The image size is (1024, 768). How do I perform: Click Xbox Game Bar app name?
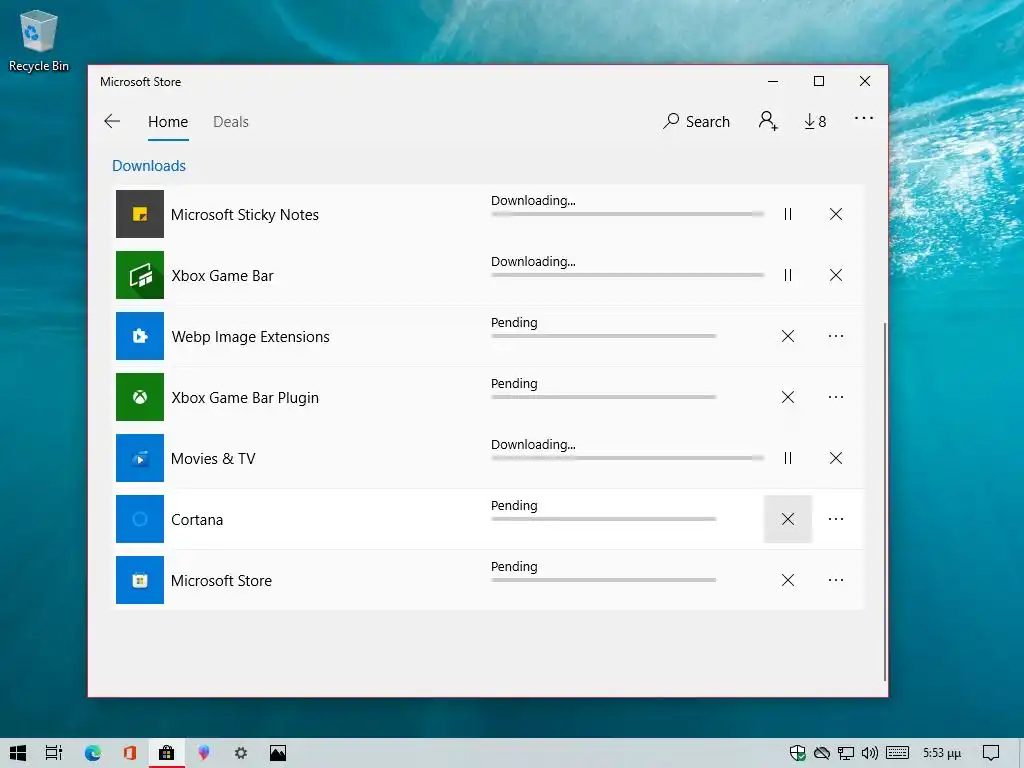pos(222,276)
